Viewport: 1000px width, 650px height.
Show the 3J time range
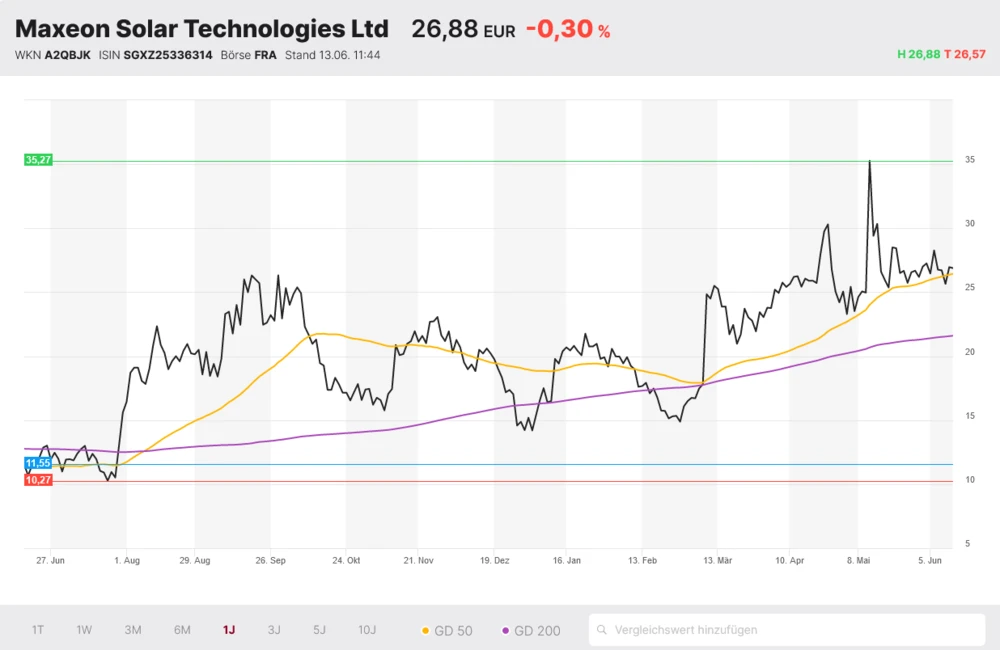coord(274,630)
